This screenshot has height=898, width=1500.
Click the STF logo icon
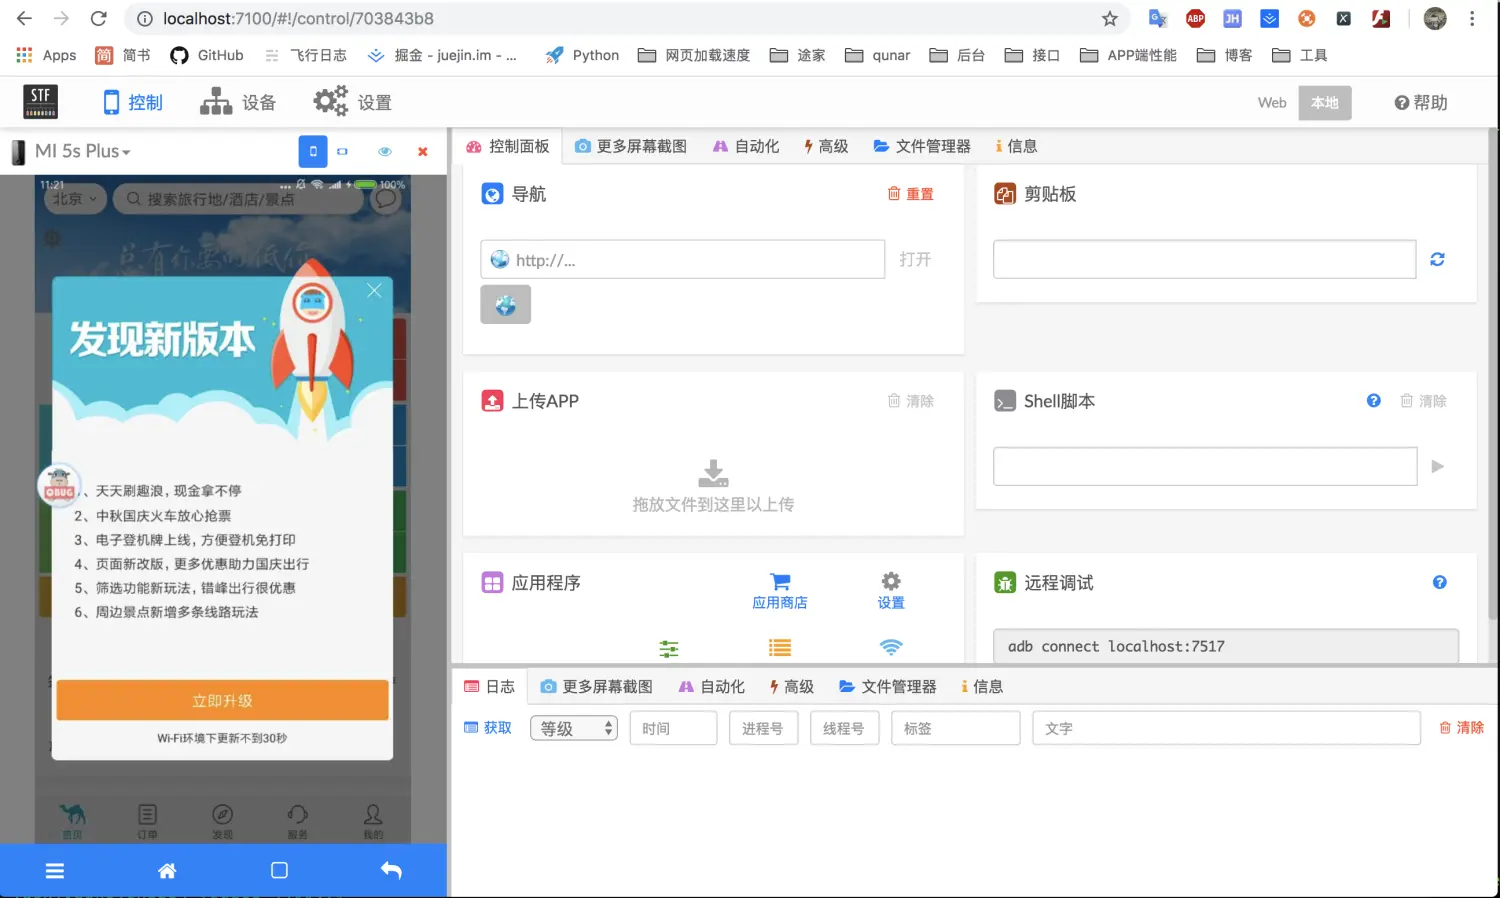pyautogui.click(x=40, y=102)
